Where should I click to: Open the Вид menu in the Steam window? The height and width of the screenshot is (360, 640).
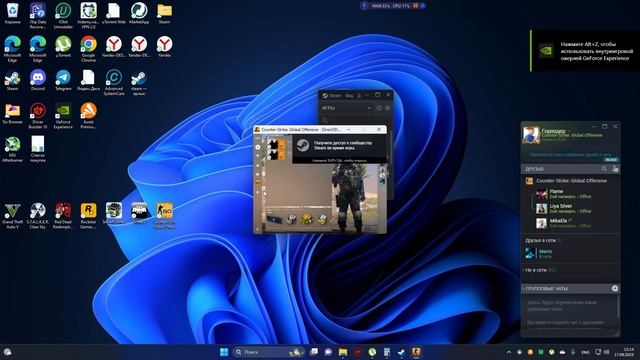(x=349, y=96)
